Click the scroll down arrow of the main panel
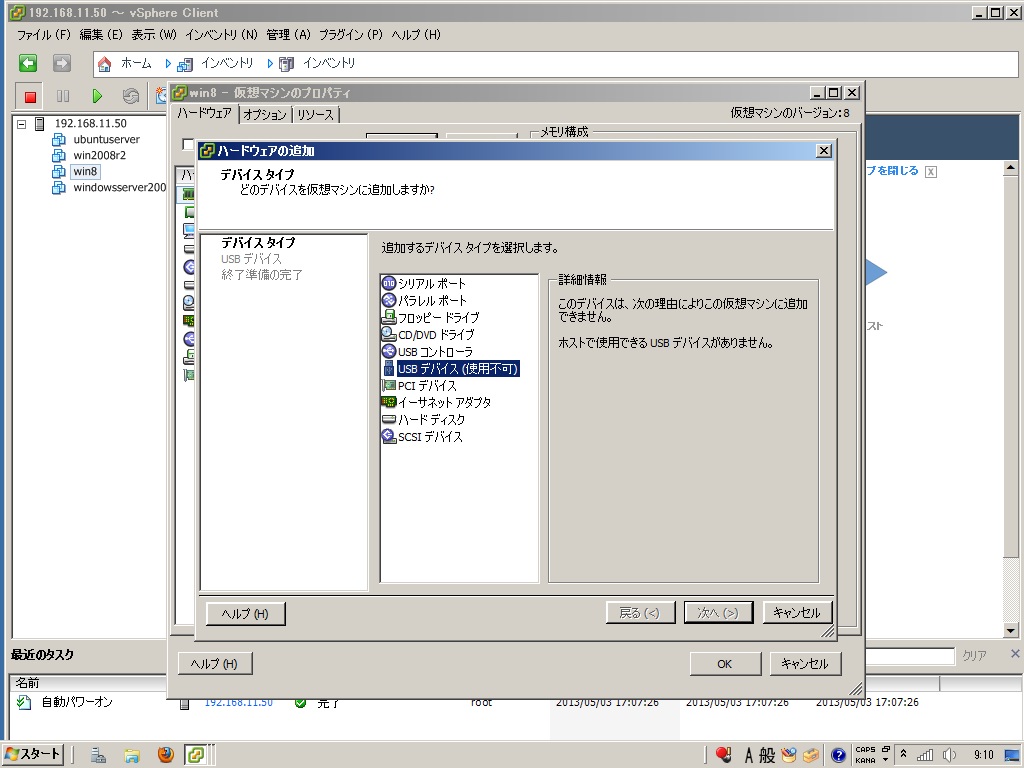The height and width of the screenshot is (768, 1024). [1010, 631]
